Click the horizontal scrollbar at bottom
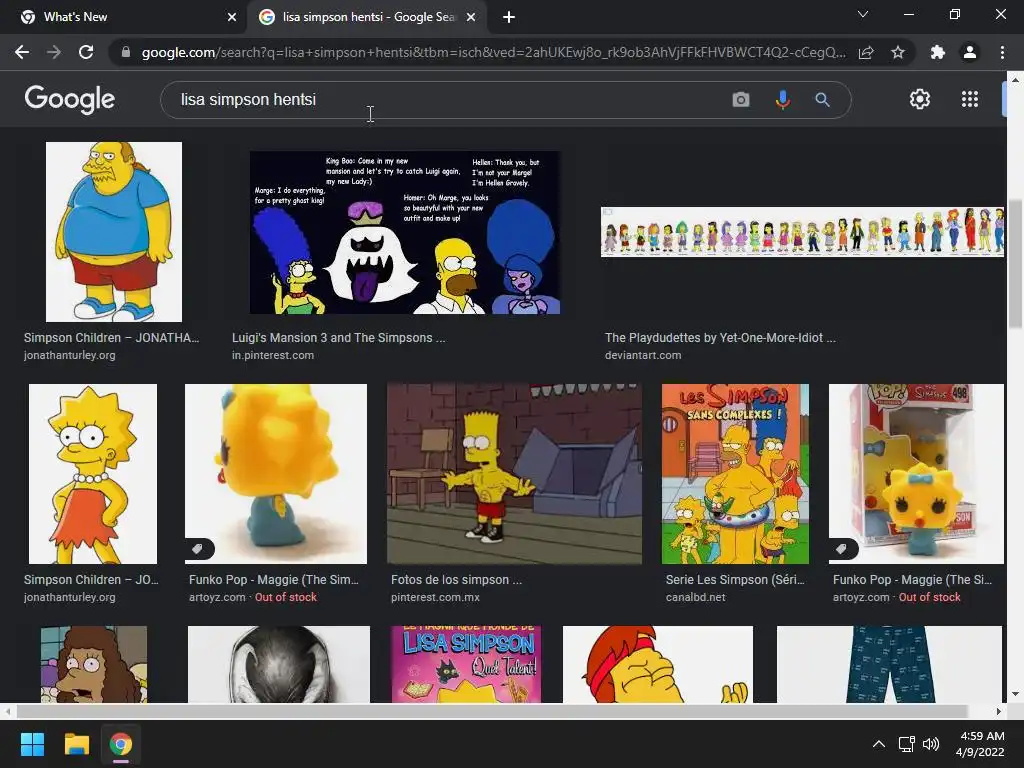The image size is (1024, 768). pyautogui.click(x=491, y=711)
